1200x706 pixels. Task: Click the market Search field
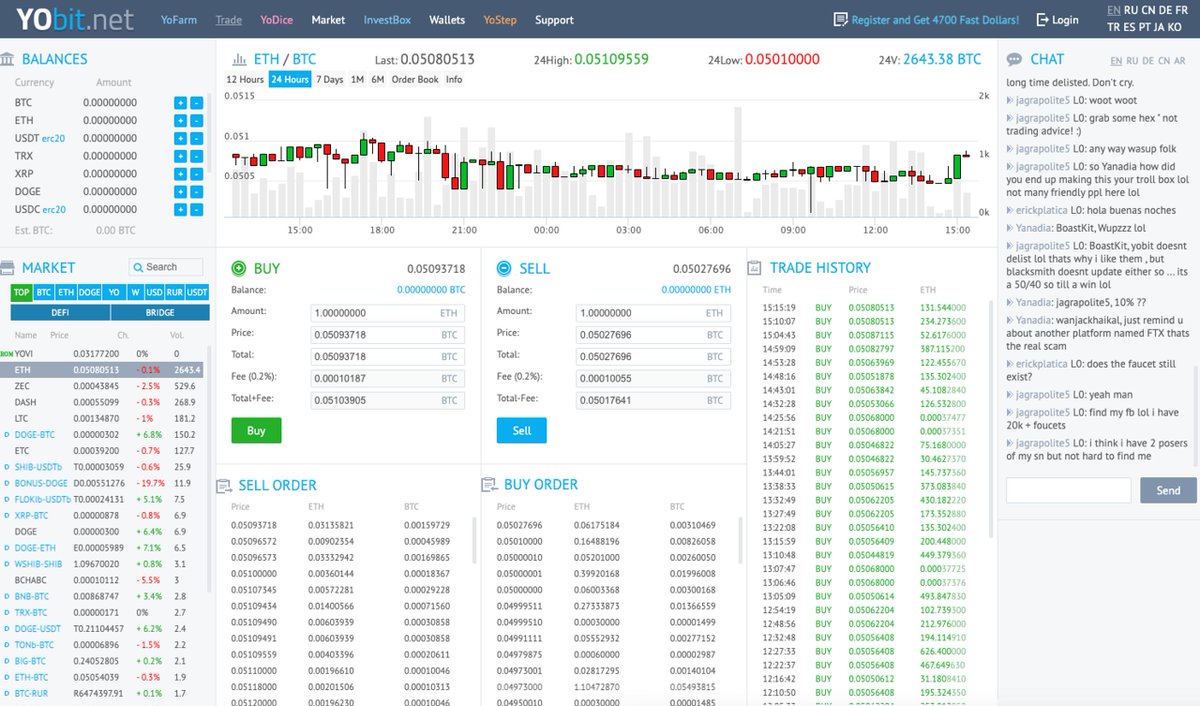point(166,267)
